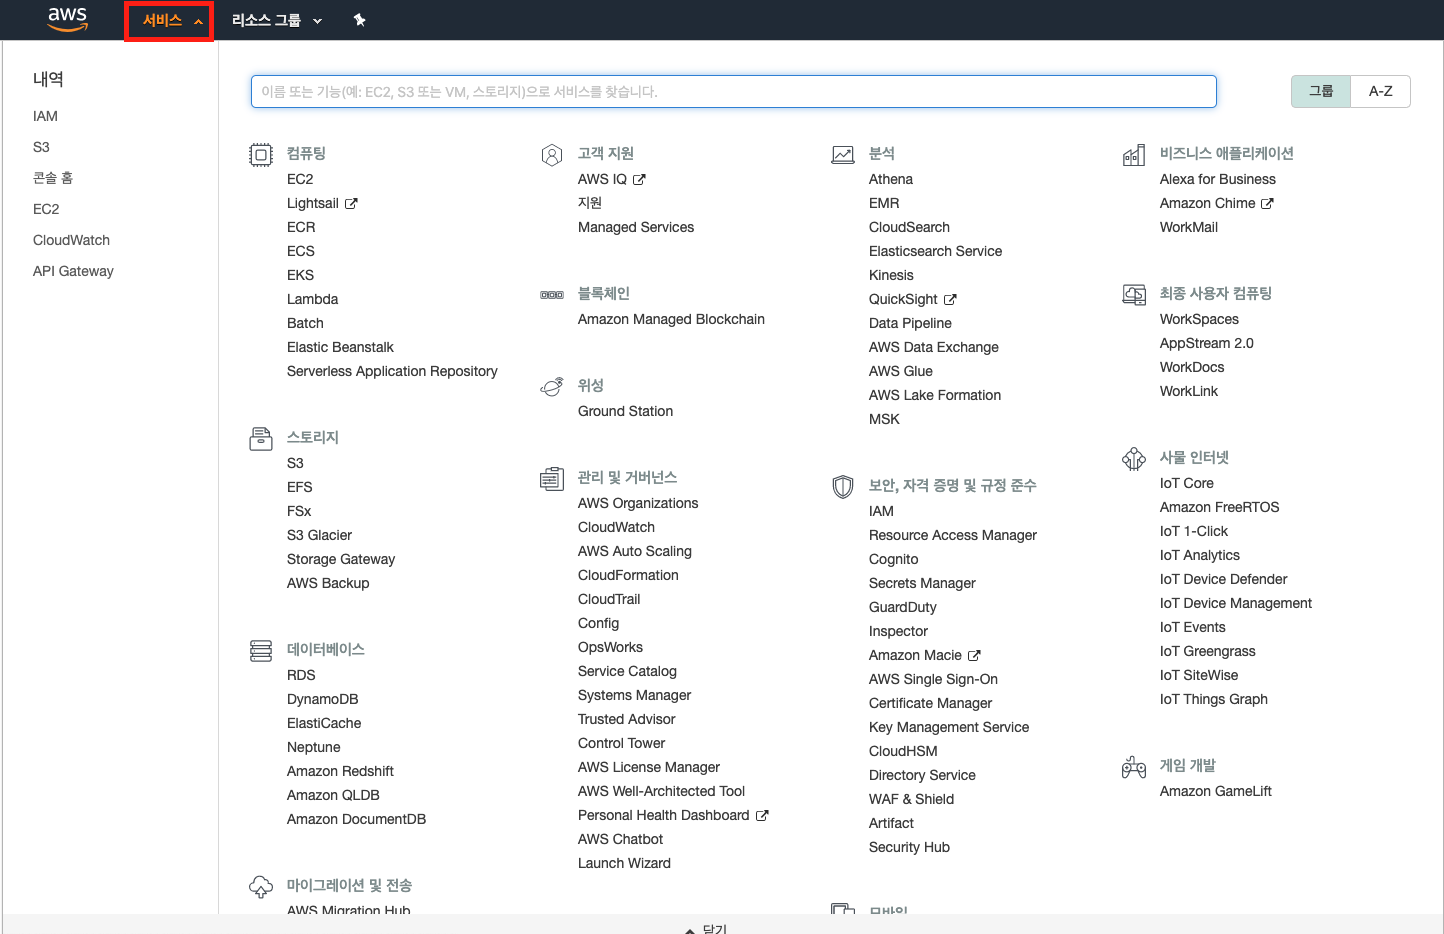Screen dimensions: 1444x934
Task: Toggle the pin icon in the navigation bar
Action: pos(359,19)
